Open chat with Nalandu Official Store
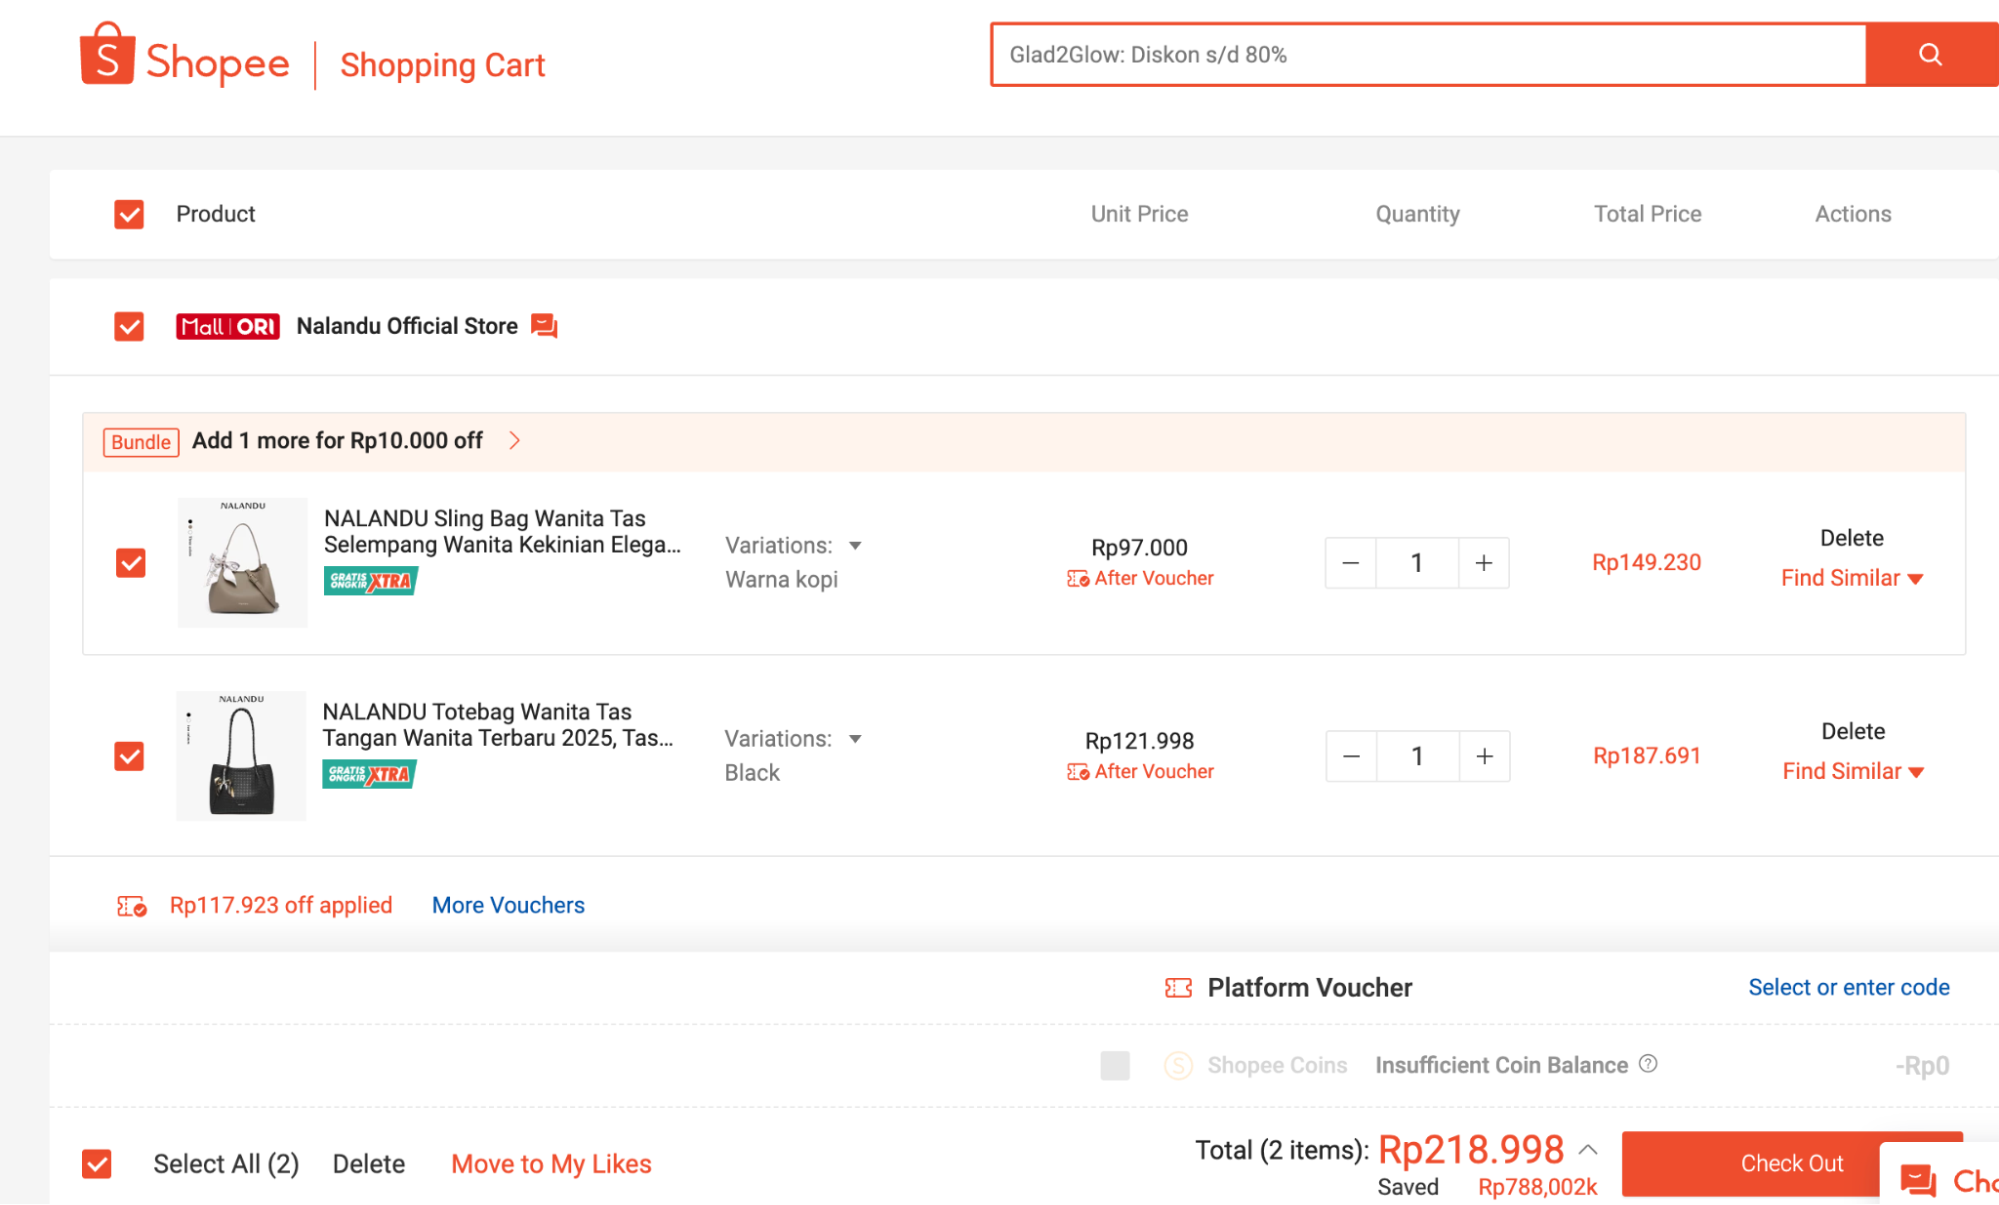 (544, 326)
